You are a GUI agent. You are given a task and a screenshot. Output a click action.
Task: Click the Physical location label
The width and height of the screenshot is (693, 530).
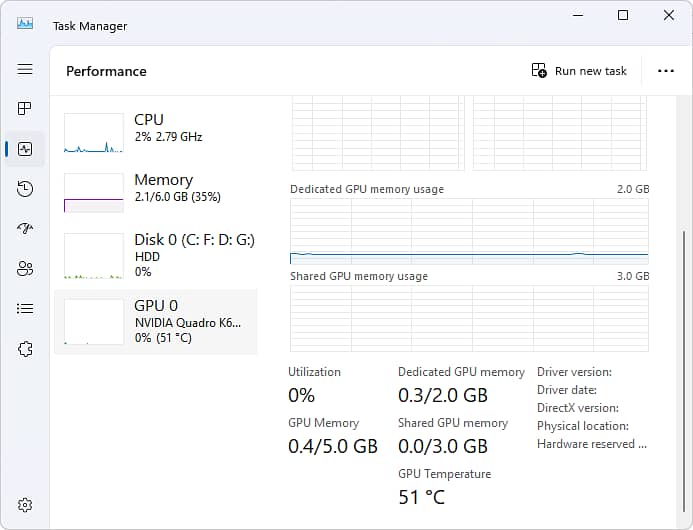coord(583,426)
